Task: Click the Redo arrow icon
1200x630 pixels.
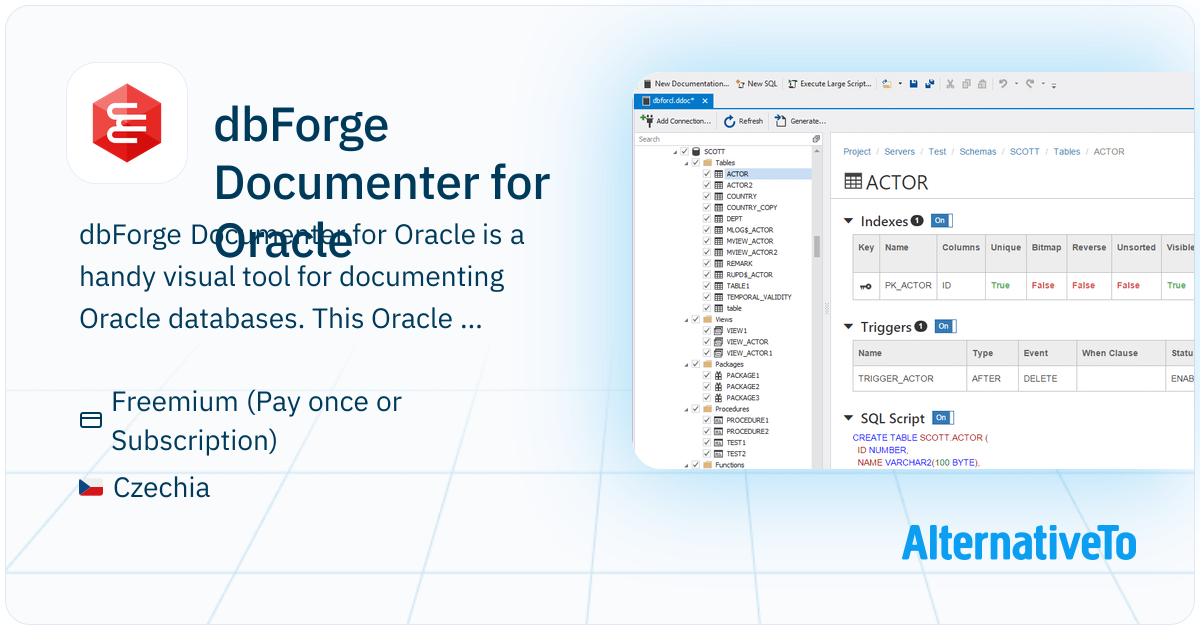Action: pos(1030,84)
